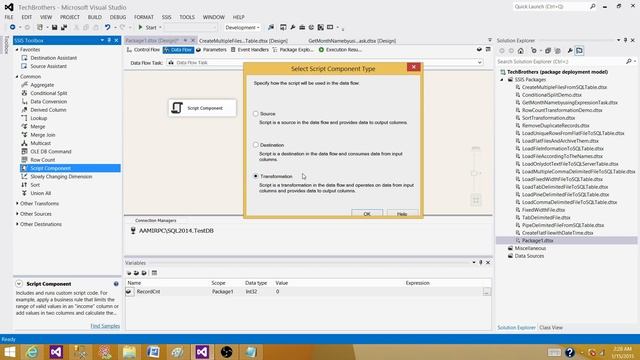The width and height of the screenshot is (640, 360).
Task: Expand the Other Transforms group
Action: pos(17,203)
